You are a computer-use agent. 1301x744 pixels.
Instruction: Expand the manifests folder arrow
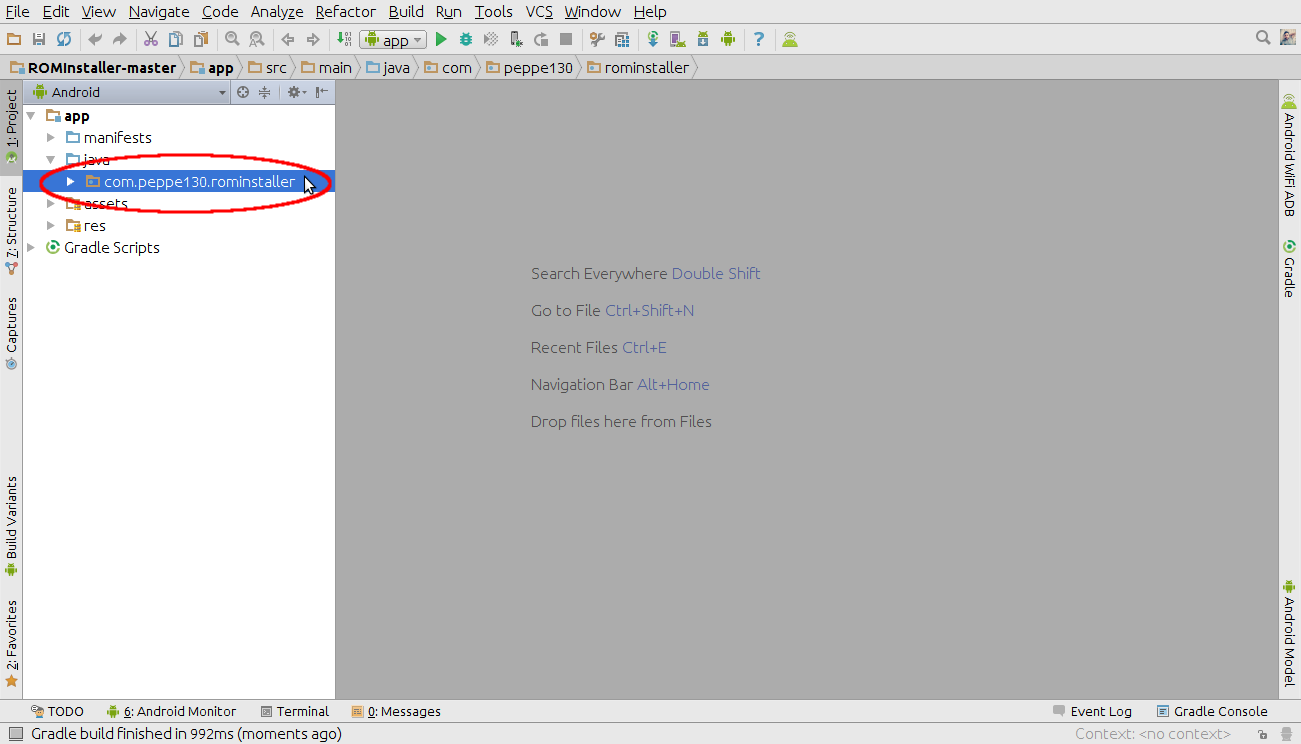[51, 138]
